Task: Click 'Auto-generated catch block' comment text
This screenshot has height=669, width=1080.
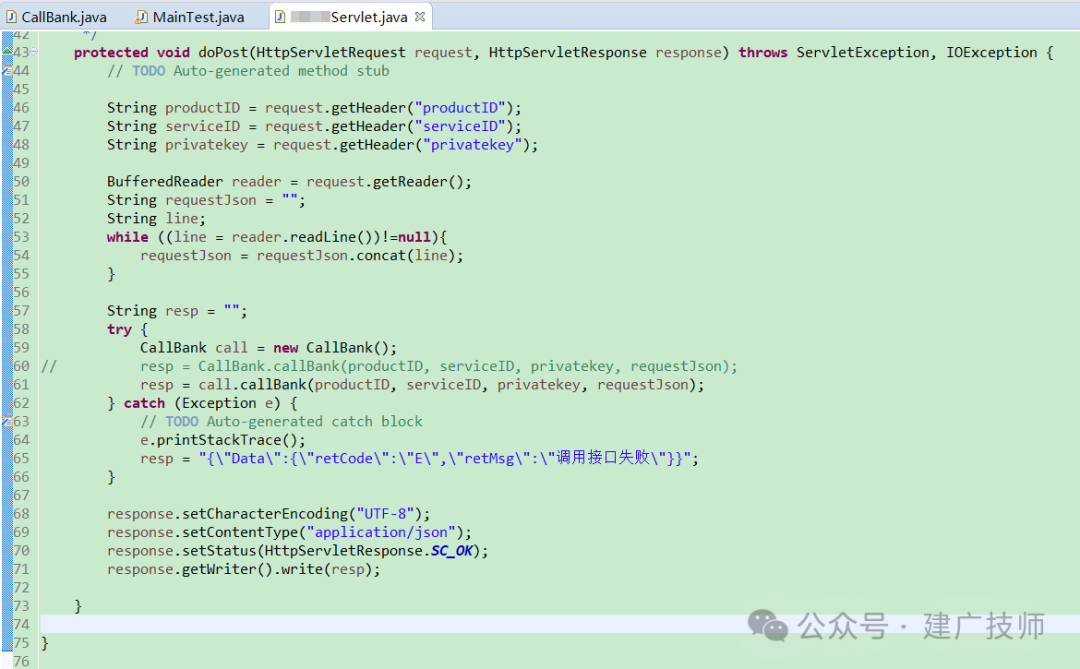Action: 314,421
